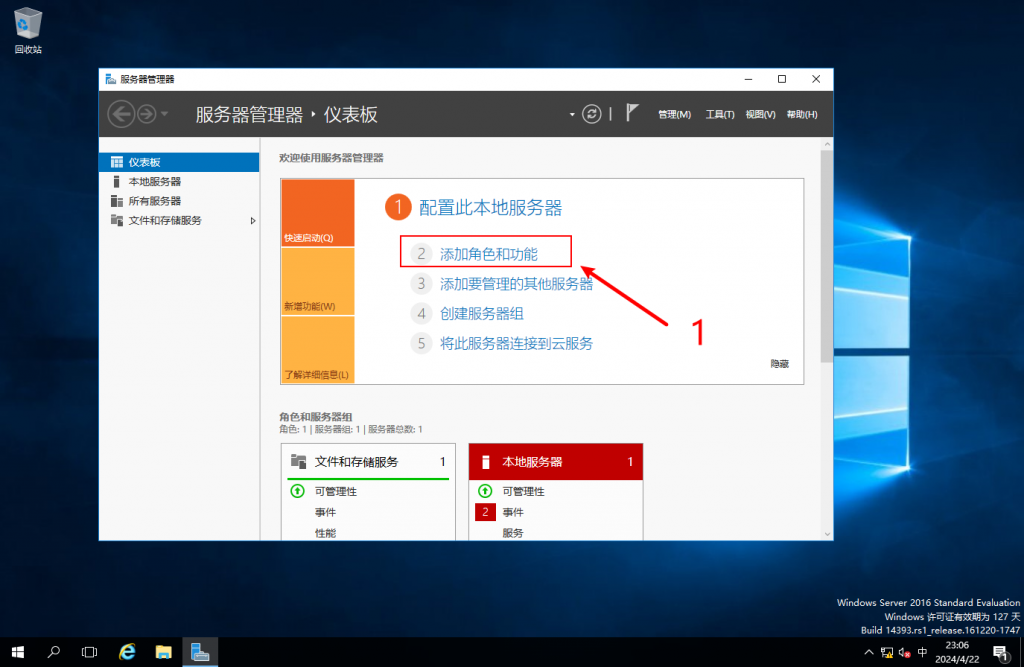This screenshot has height=667, width=1024.
Task: Expand 文件和存储服务 submenu arrow in sidebar
Action: click(x=252, y=220)
